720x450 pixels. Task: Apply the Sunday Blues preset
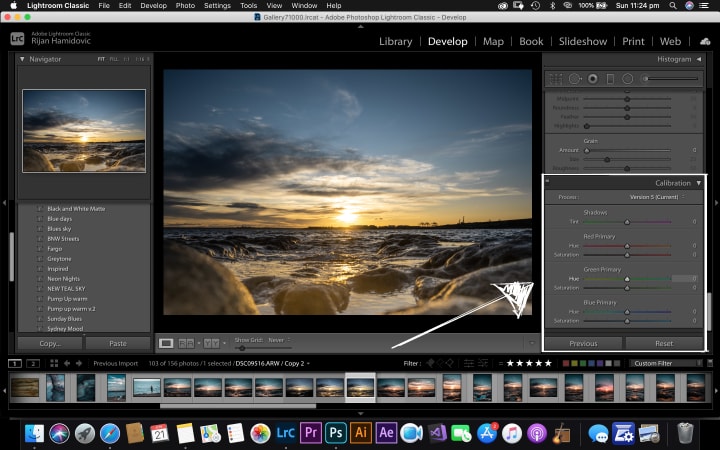(x=64, y=319)
